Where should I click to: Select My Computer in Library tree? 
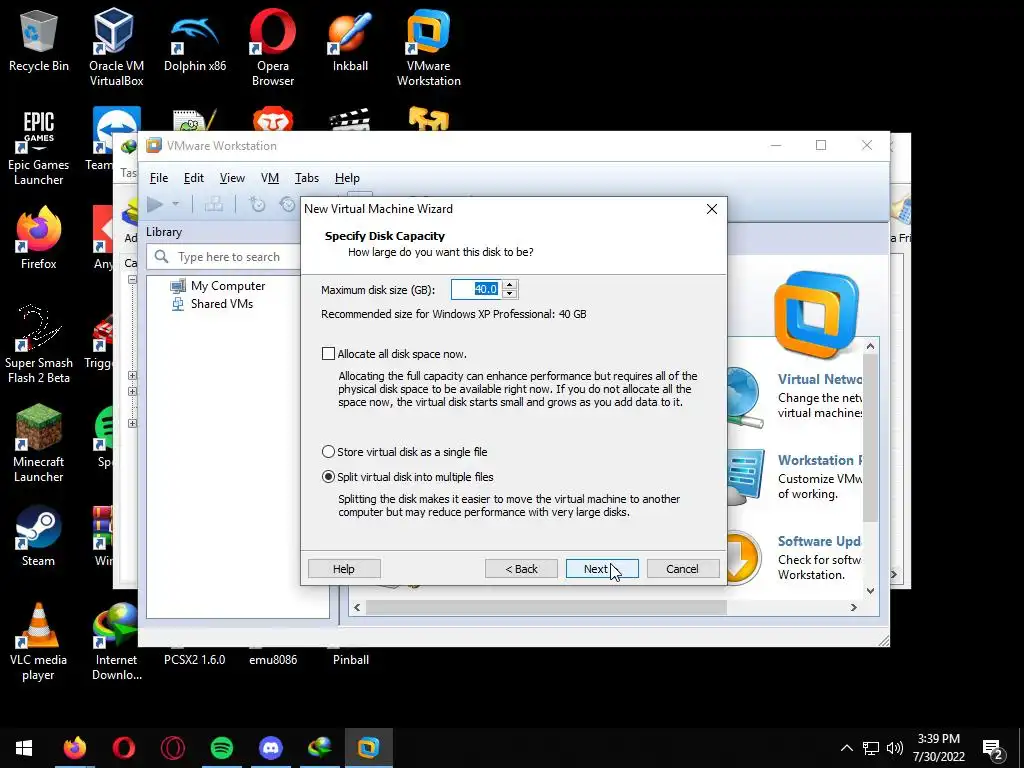(x=228, y=286)
